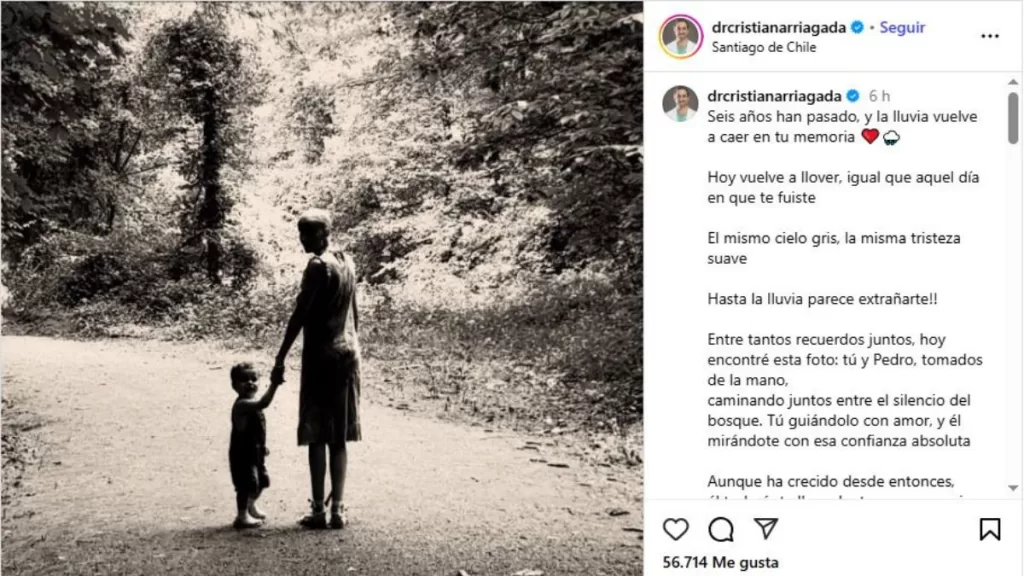Follow the account with Seguir
The image size is (1024, 576).
tap(902, 27)
